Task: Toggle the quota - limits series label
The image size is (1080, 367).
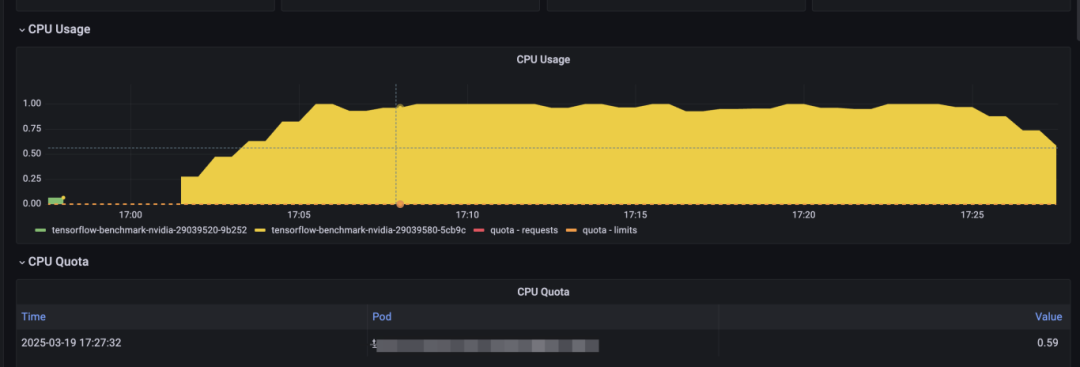Action: coord(610,231)
